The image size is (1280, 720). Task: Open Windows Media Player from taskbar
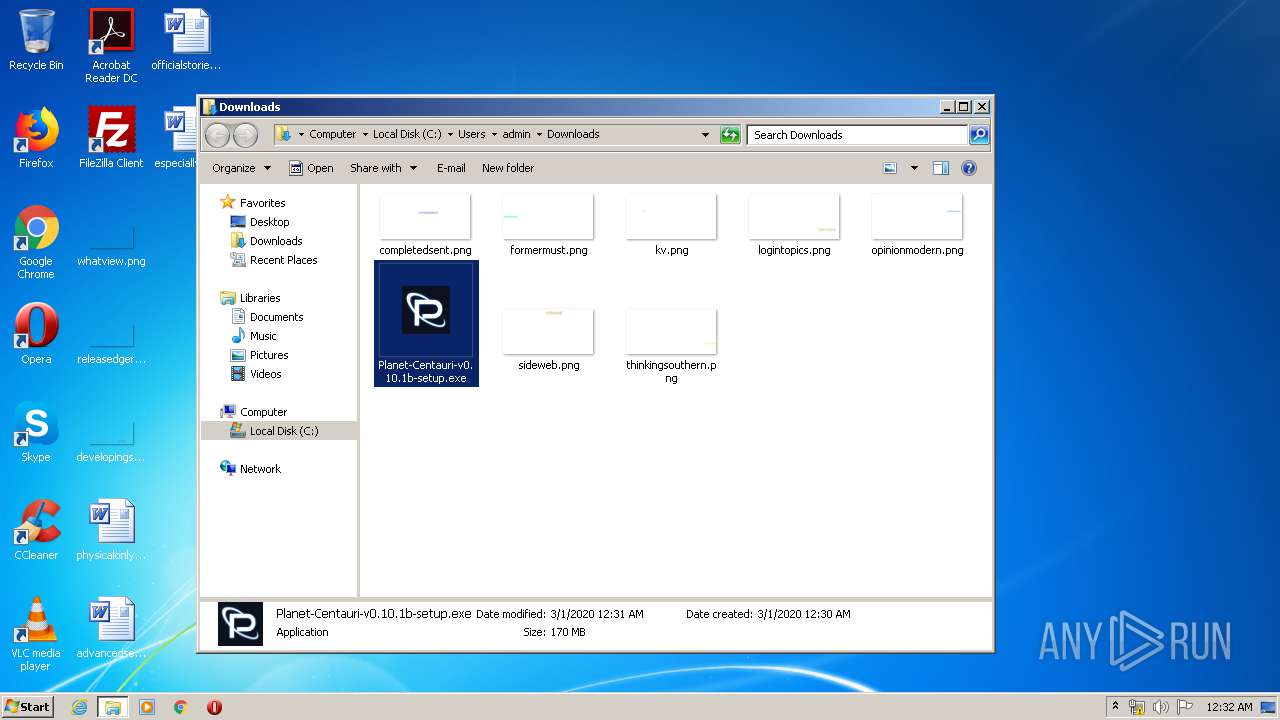tap(147, 707)
